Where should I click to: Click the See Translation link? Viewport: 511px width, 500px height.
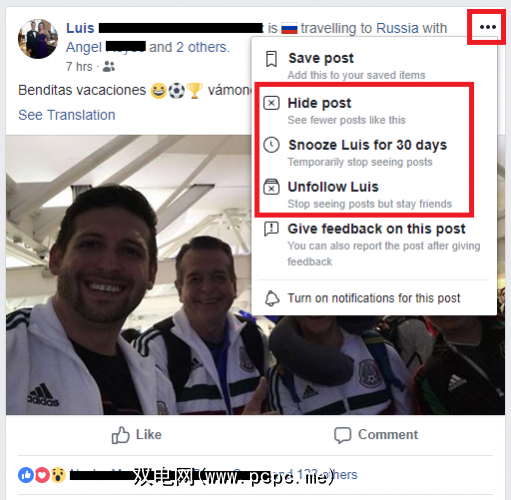point(67,115)
